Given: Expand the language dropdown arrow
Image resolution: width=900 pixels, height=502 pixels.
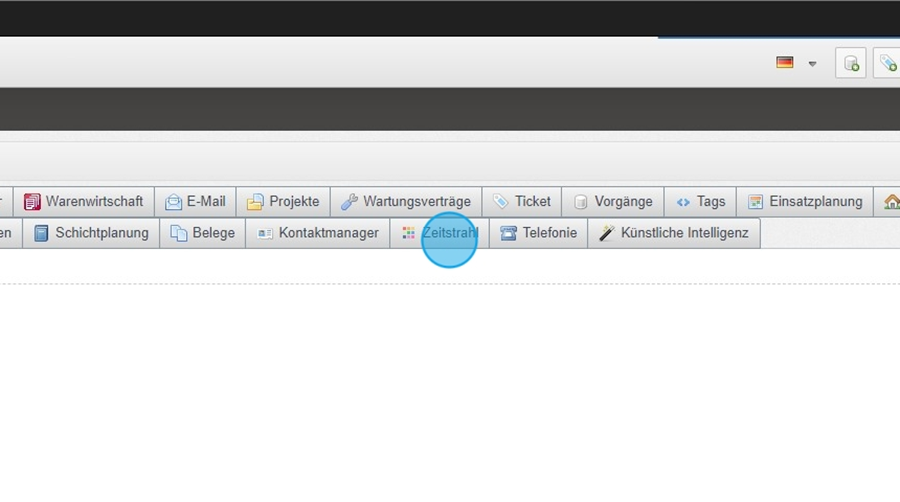Looking at the screenshot, I should pos(812,64).
